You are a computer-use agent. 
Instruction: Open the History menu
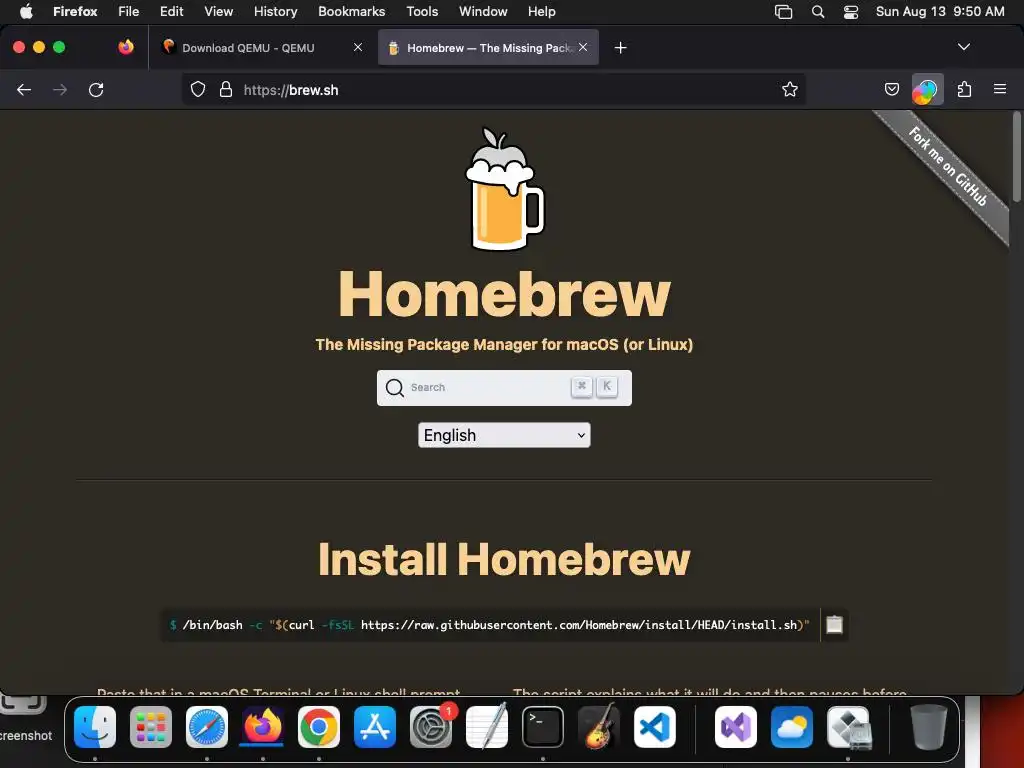(x=276, y=11)
